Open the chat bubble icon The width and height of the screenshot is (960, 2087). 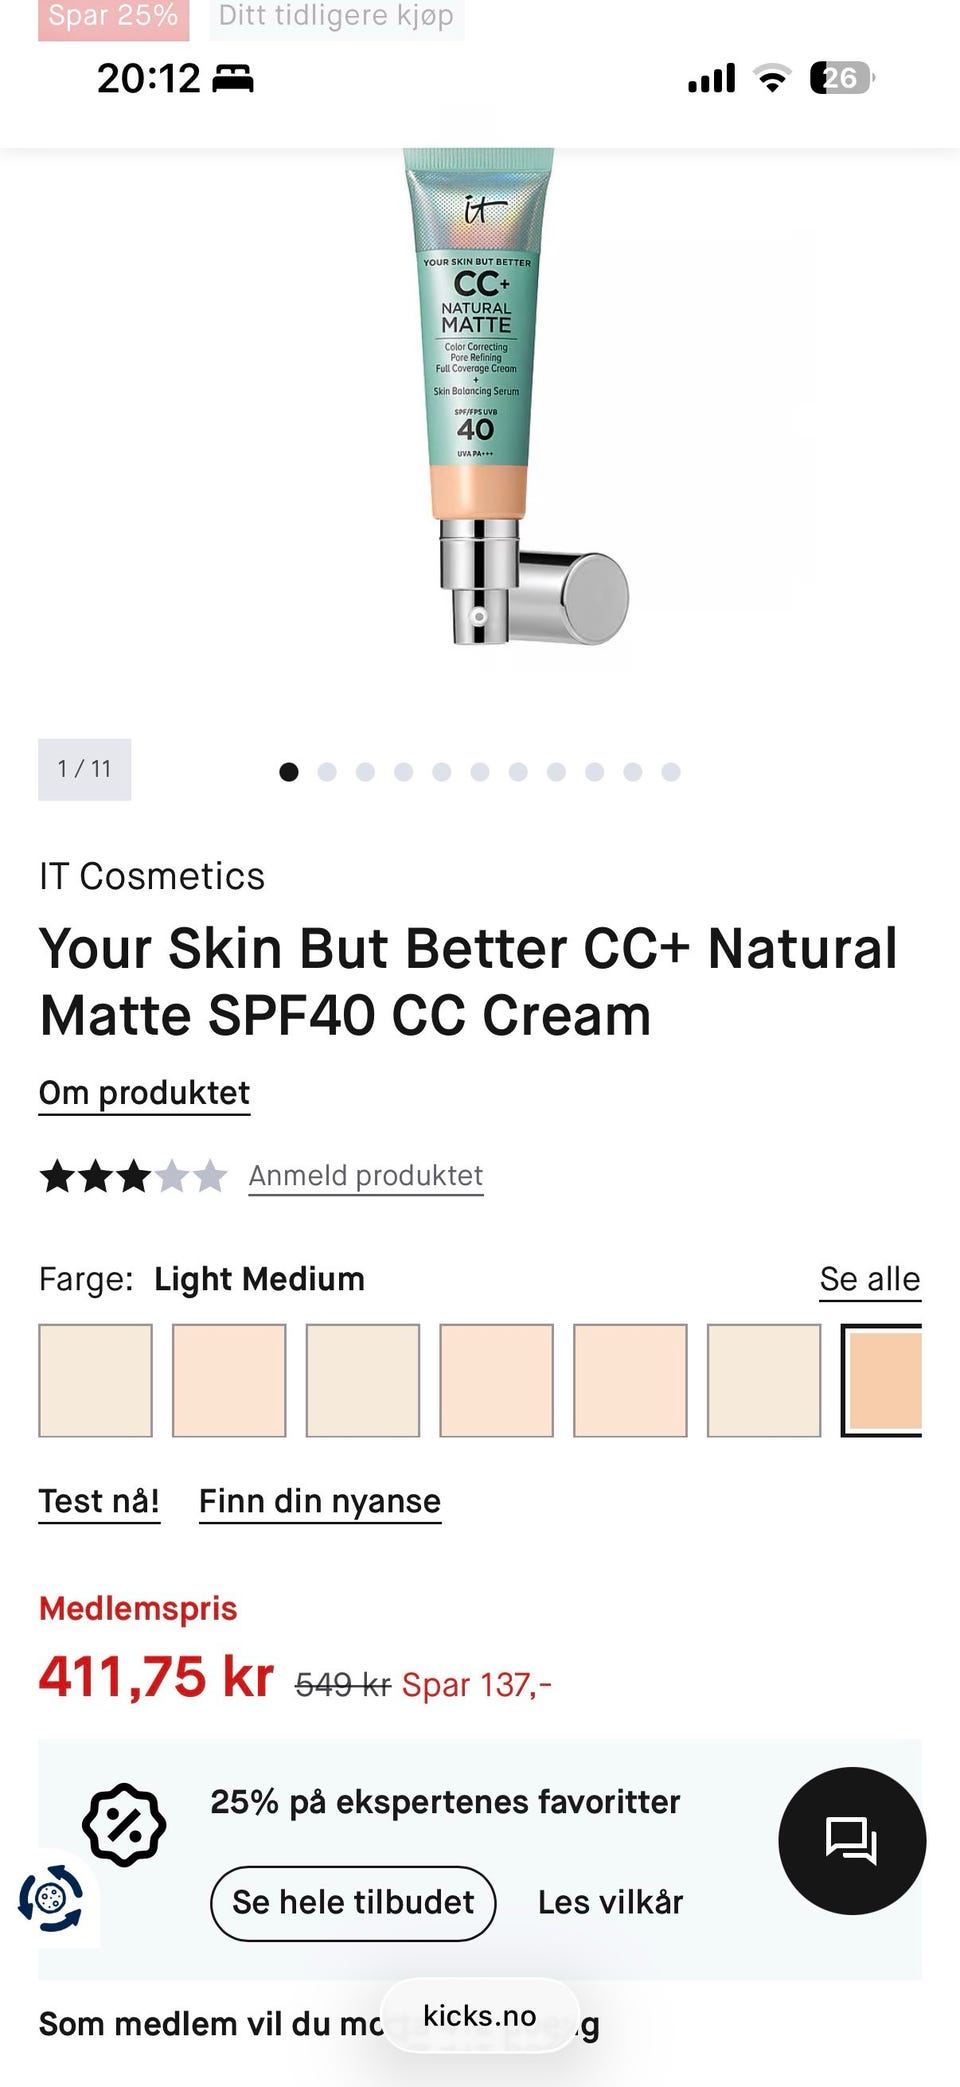pos(852,1841)
